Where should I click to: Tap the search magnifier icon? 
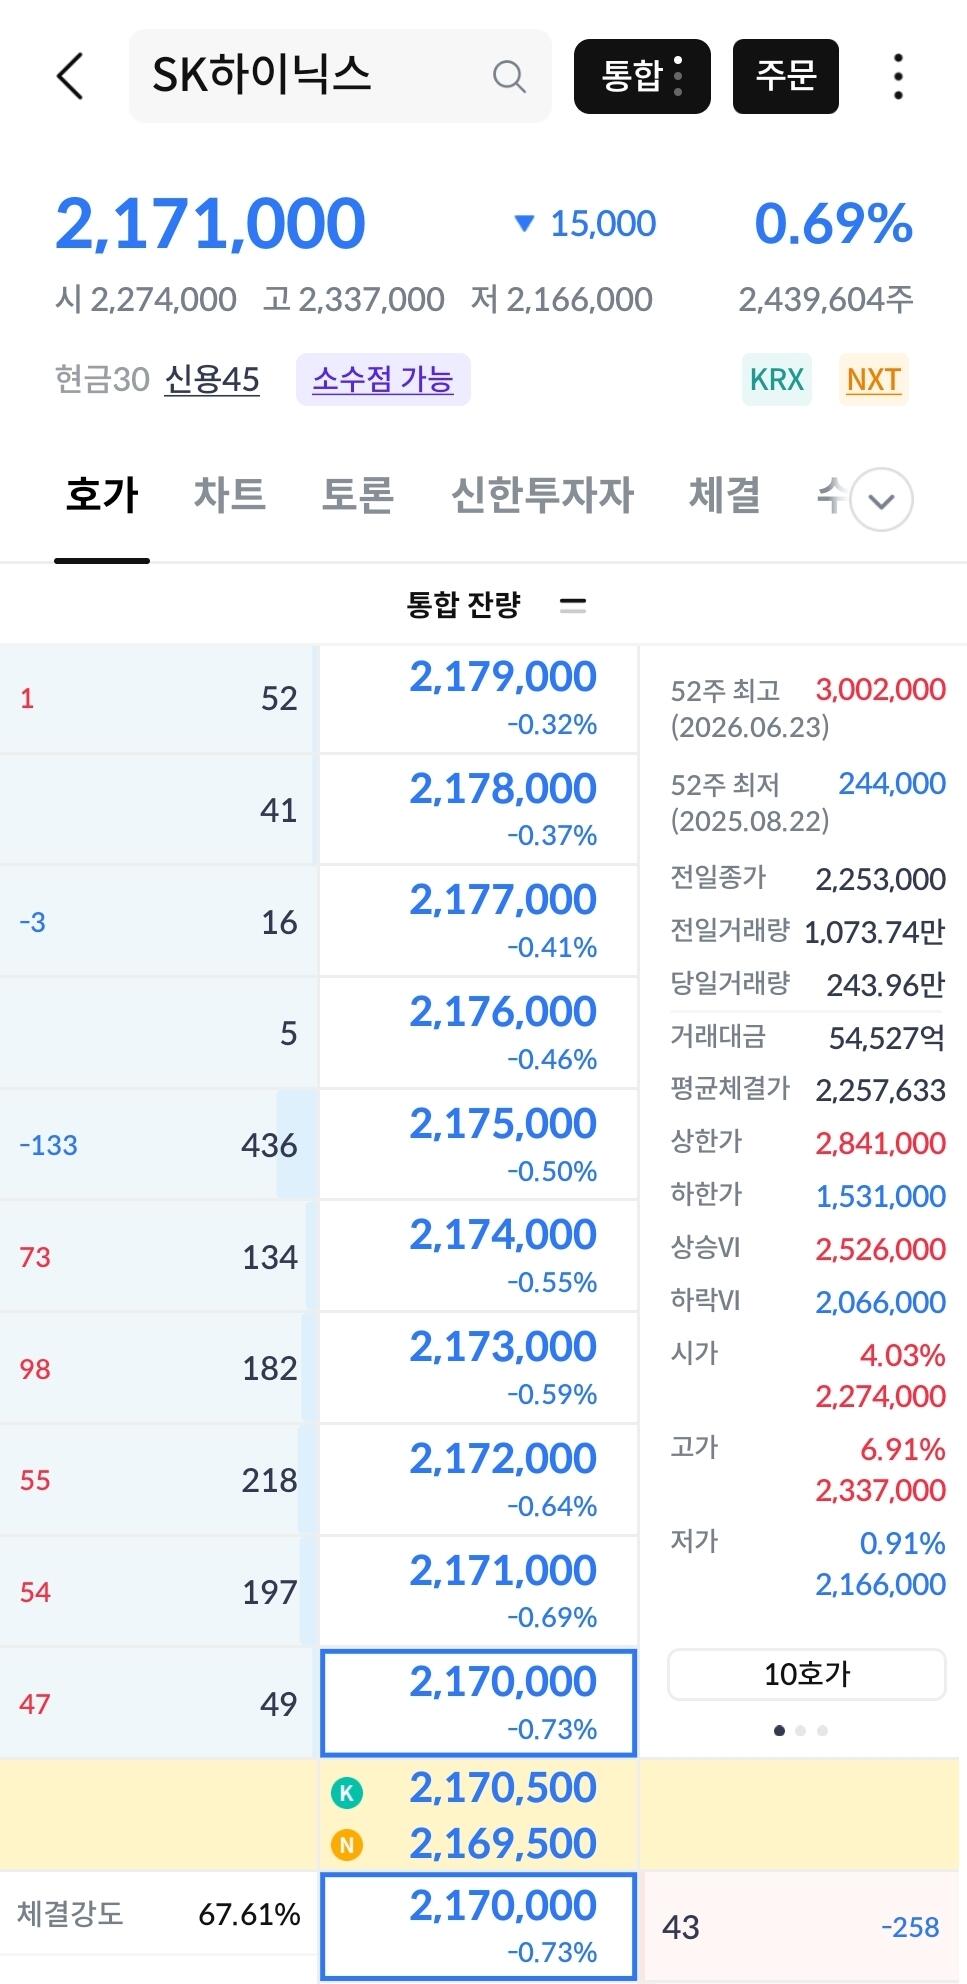click(509, 76)
